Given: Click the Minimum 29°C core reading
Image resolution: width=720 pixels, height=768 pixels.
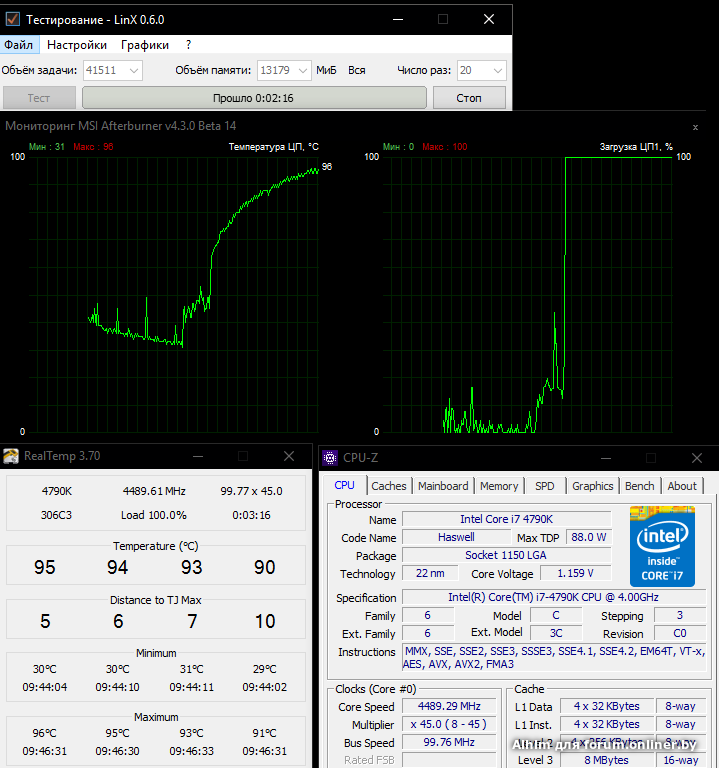Looking at the screenshot, I should click(264, 669).
